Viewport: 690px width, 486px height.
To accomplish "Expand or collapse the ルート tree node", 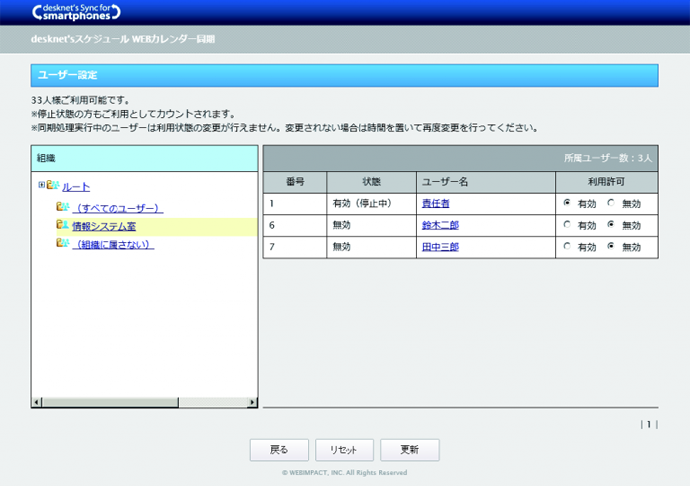I will pyautogui.click(x=41, y=185).
